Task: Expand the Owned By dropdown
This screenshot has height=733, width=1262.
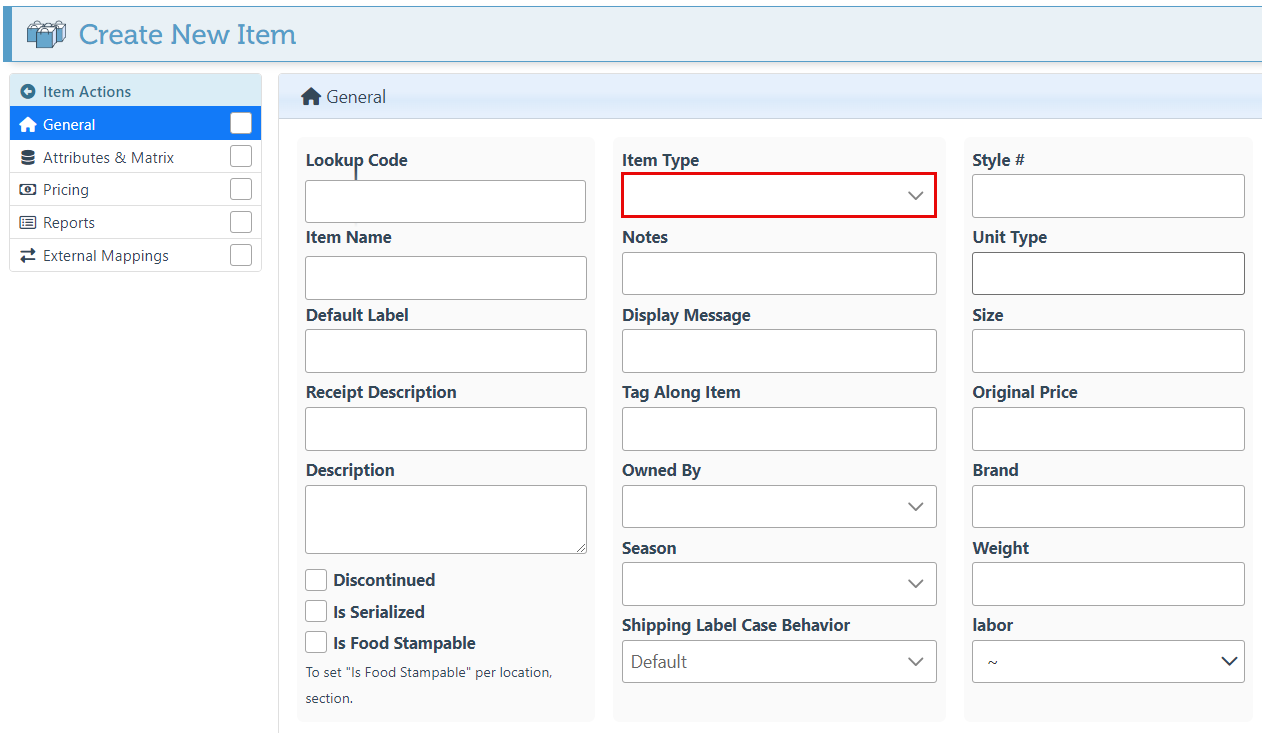Action: coord(778,507)
